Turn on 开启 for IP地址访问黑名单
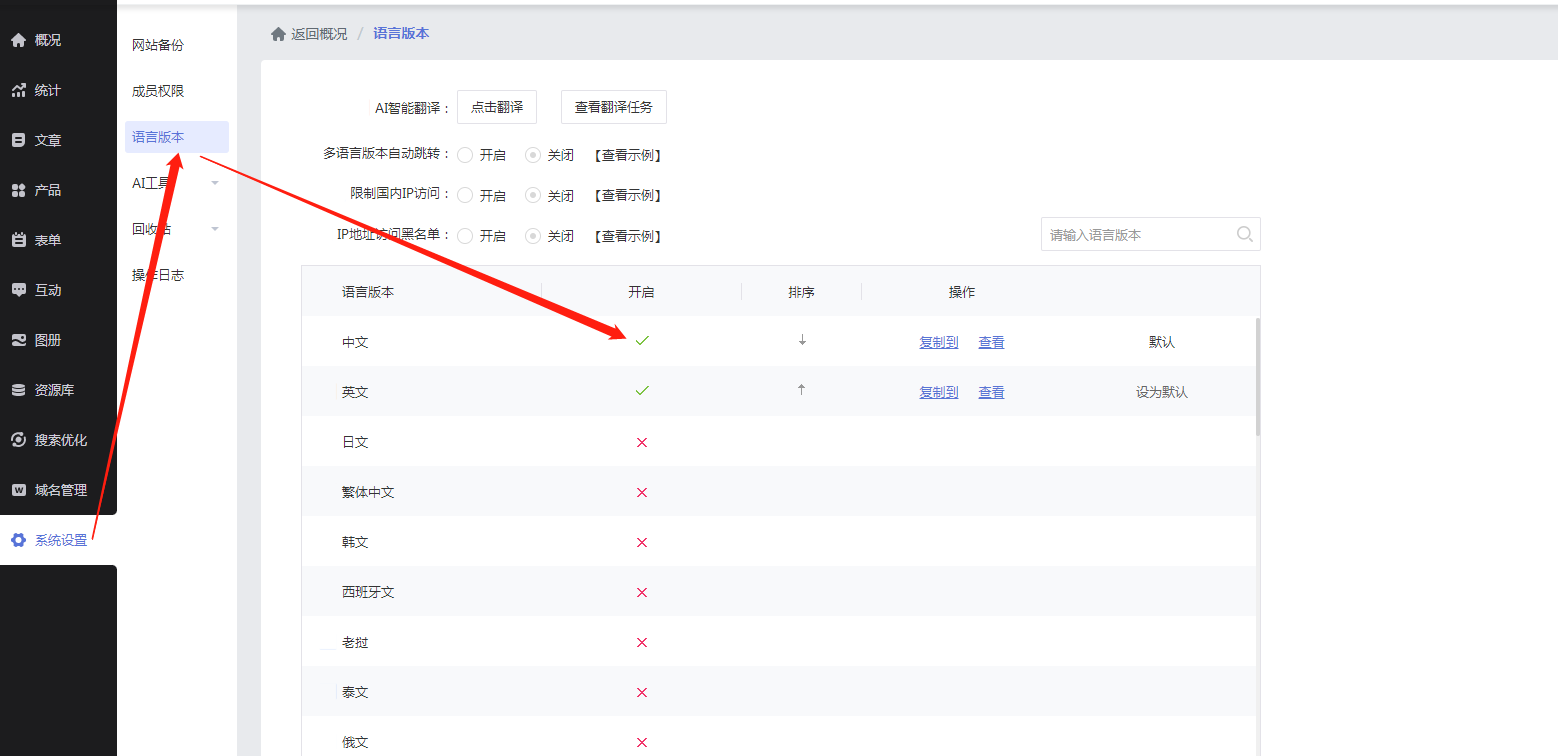Image resolution: width=1558 pixels, height=756 pixels. coord(465,236)
